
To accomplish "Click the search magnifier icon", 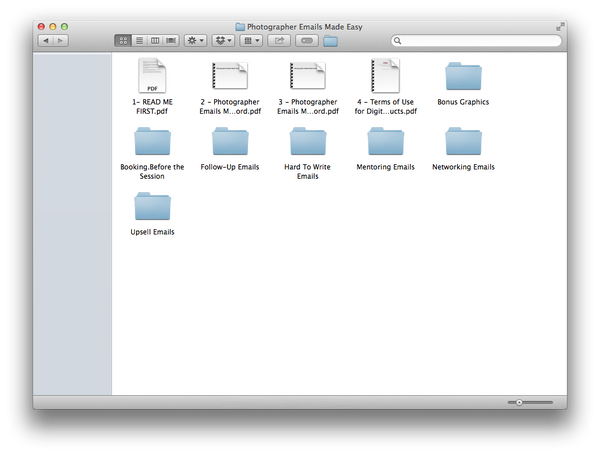I will 398,41.
